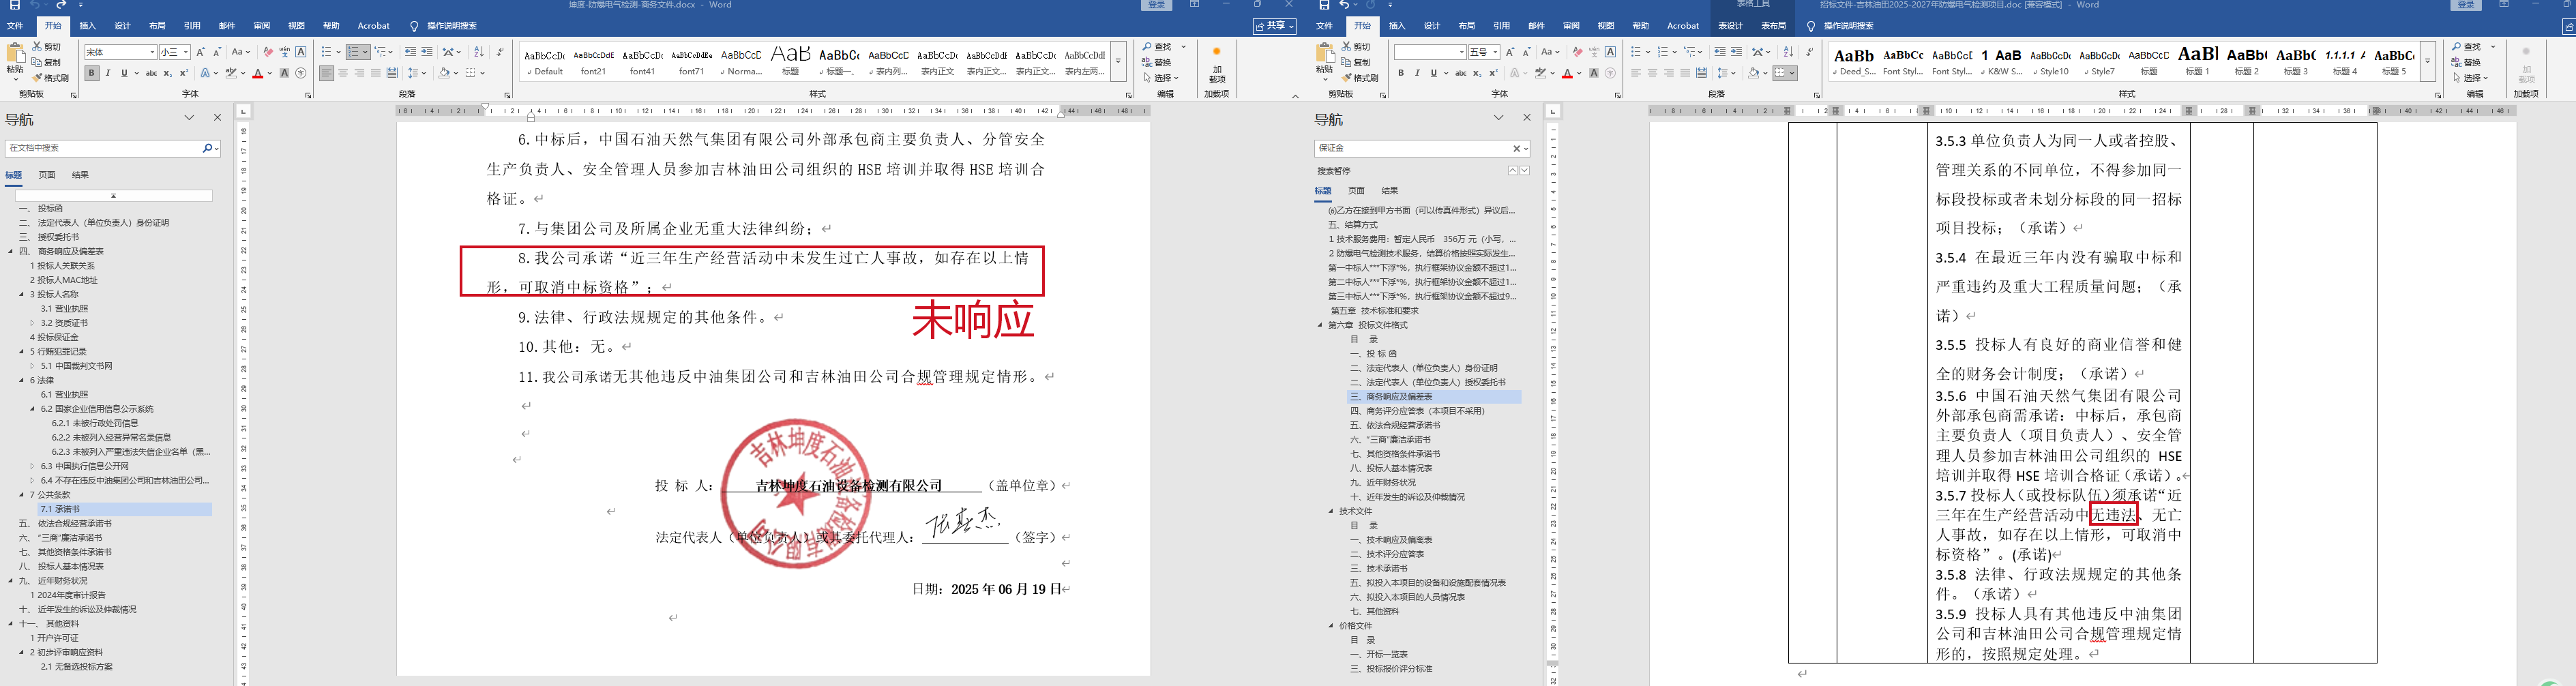Open the 表布局 tab in the right window
Image resolution: width=2576 pixels, height=686 pixels.
(1774, 26)
